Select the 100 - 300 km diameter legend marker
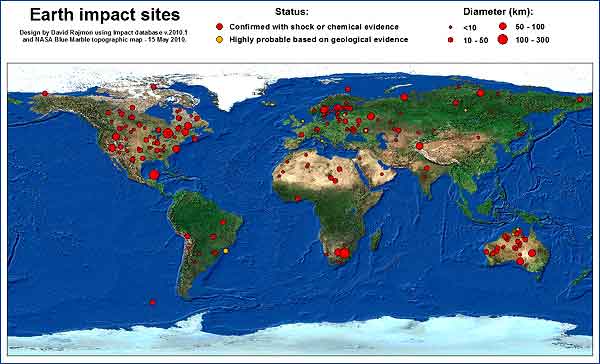The image size is (600, 364). (x=503, y=39)
